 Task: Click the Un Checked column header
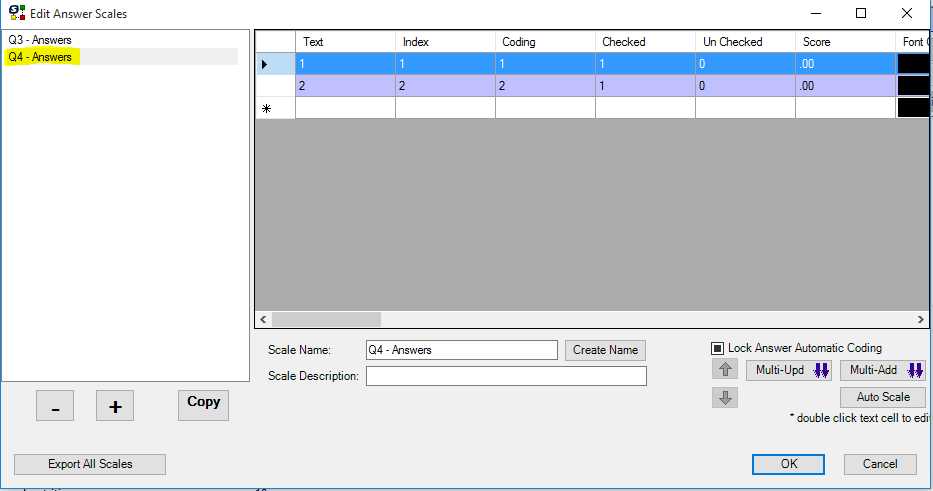coord(745,42)
